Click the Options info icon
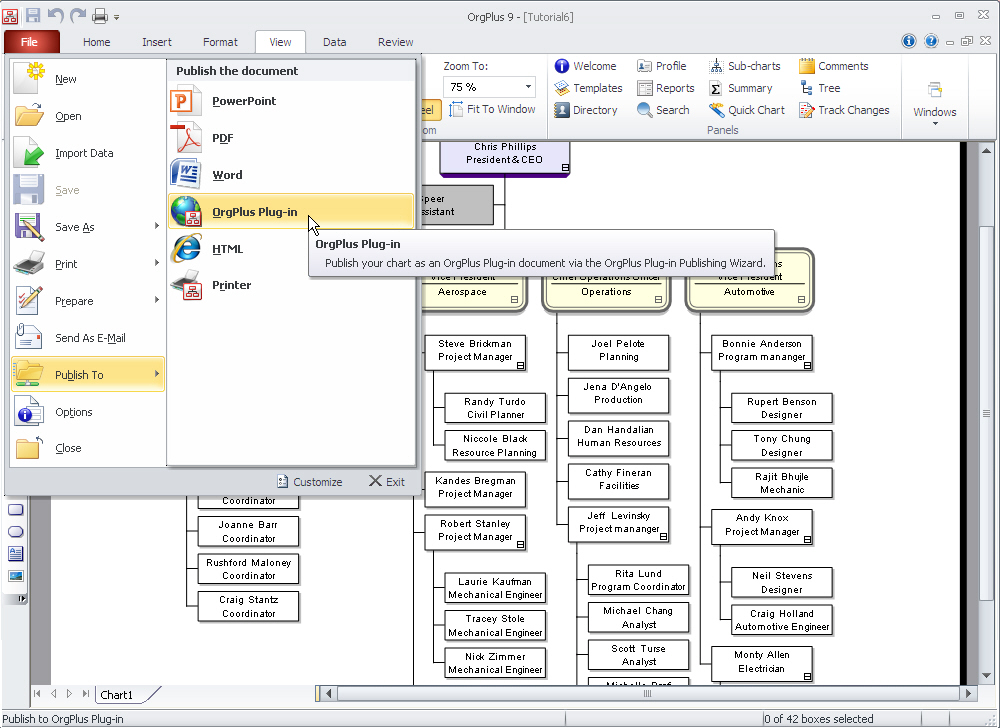The width and height of the screenshot is (1000, 728). point(29,412)
